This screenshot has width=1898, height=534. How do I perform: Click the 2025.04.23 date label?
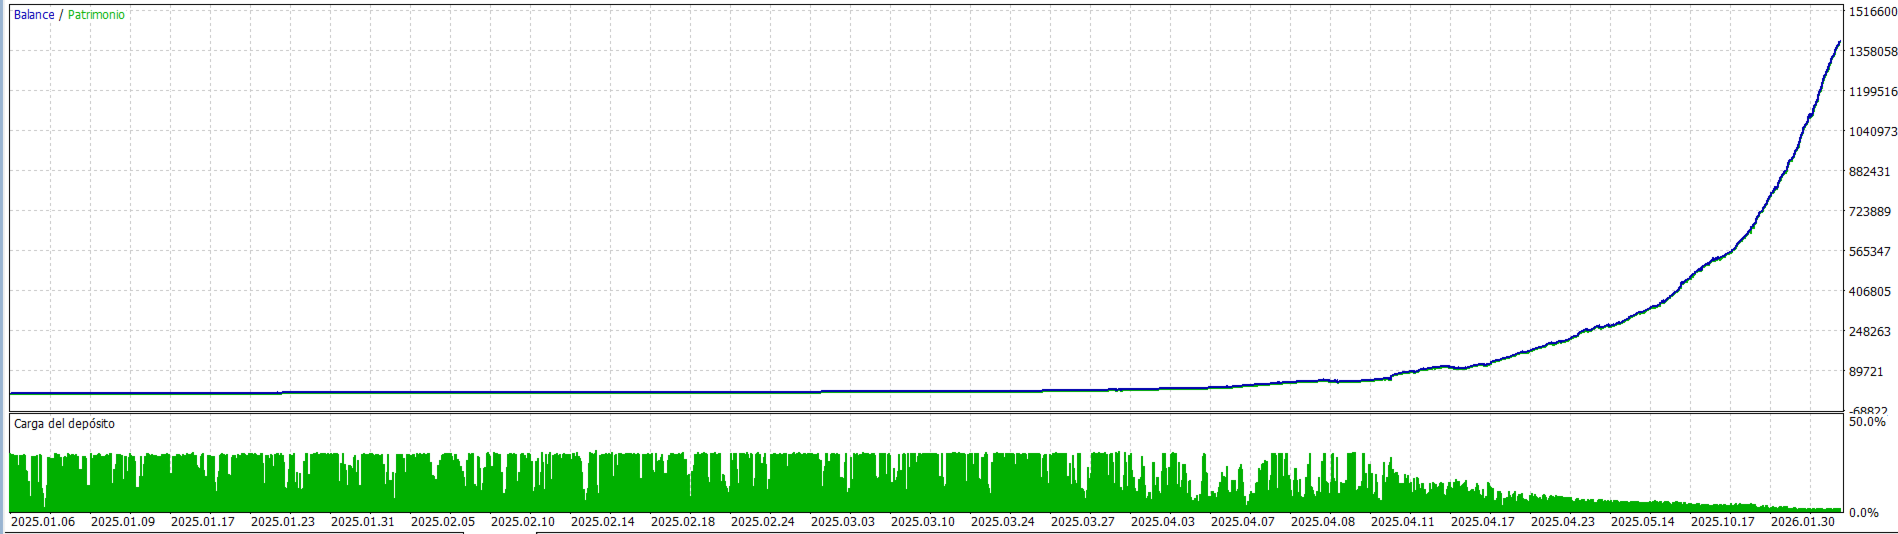[1563, 522]
